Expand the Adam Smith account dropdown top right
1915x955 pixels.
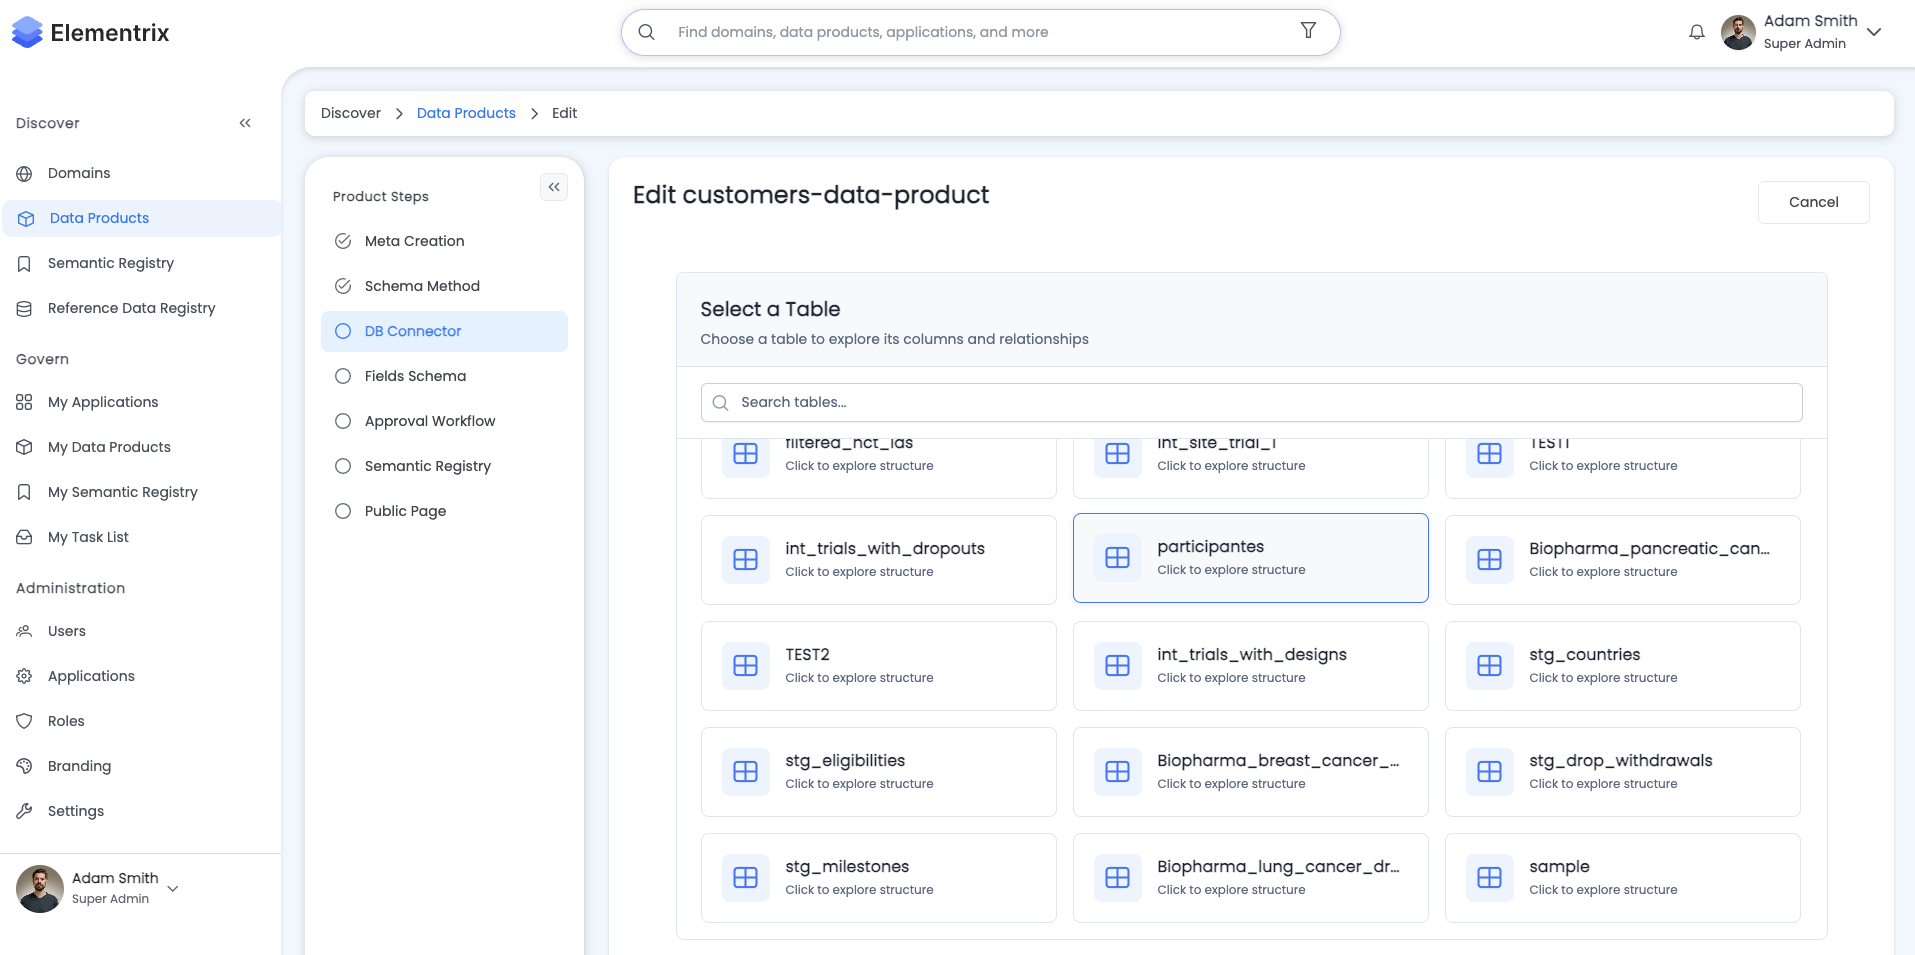click(1874, 31)
